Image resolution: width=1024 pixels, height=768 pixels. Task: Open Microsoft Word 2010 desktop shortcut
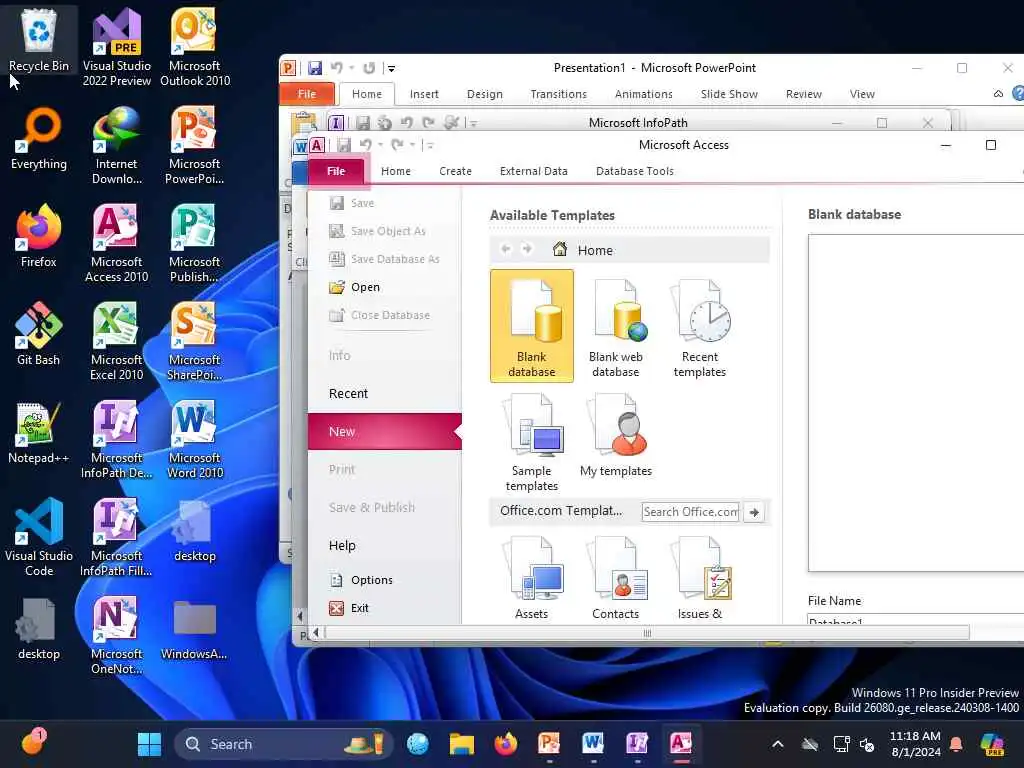pos(195,439)
